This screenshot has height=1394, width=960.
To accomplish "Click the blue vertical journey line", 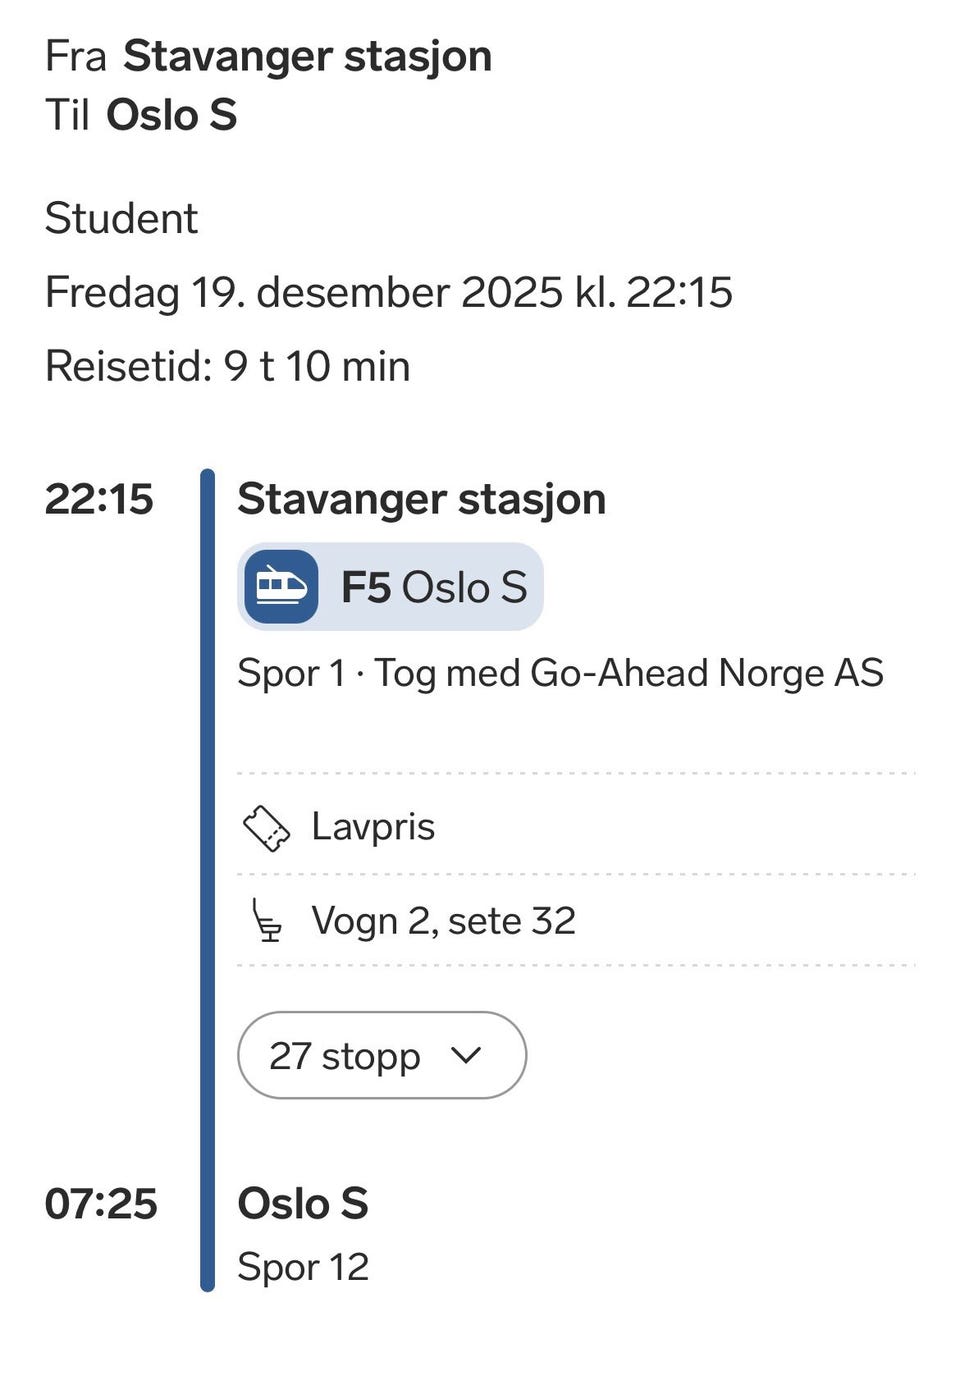I will pos(207,880).
